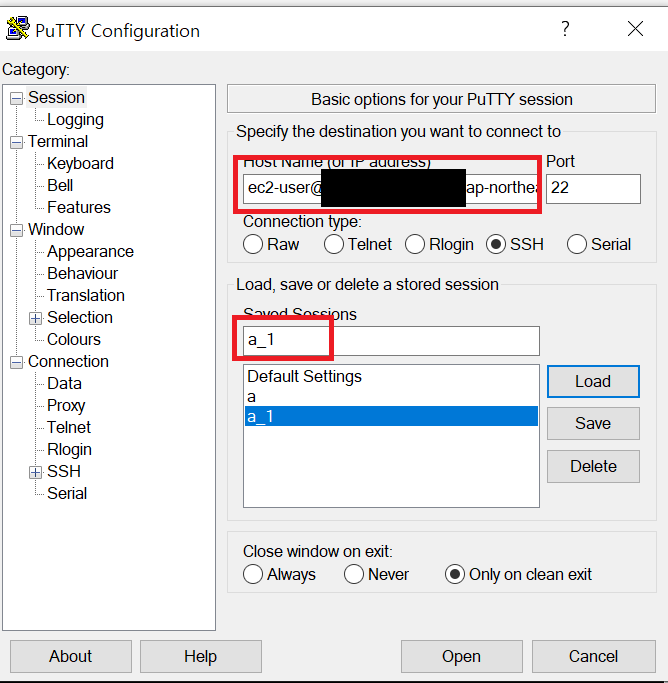This screenshot has height=683, width=668.
Task: Go to Proxy settings
Action: pyautogui.click(x=66, y=406)
